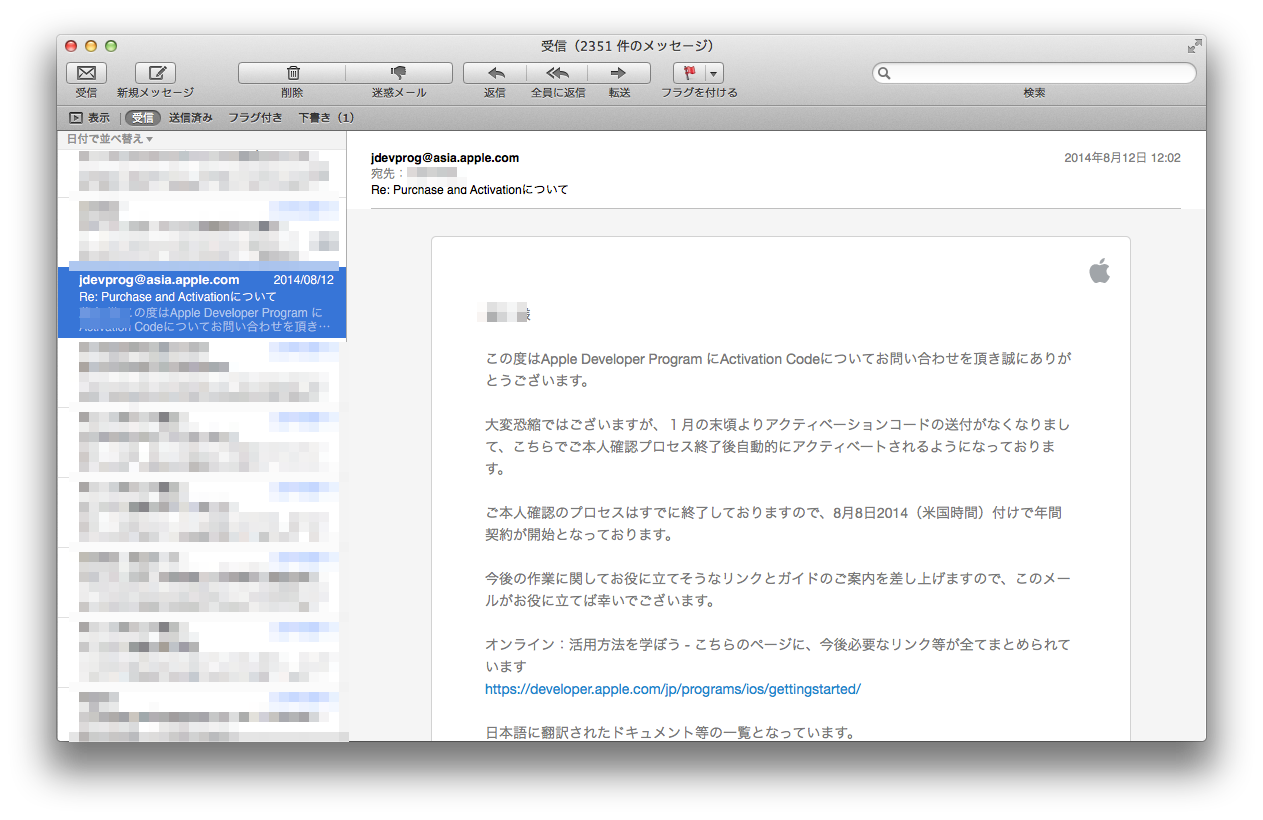The image size is (1263, 820).
Task: Click the 検索 search field
Action: [1034, 73]
